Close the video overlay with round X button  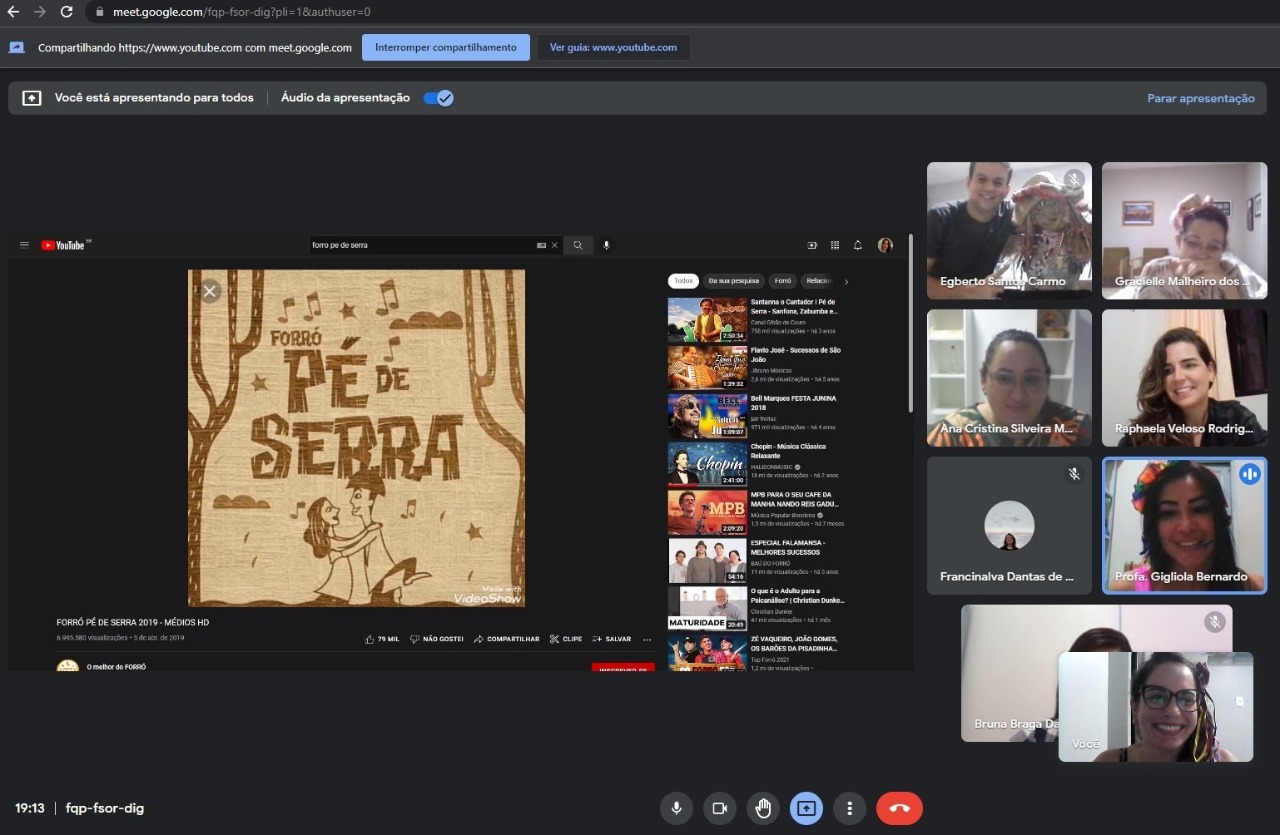[209, 291]
